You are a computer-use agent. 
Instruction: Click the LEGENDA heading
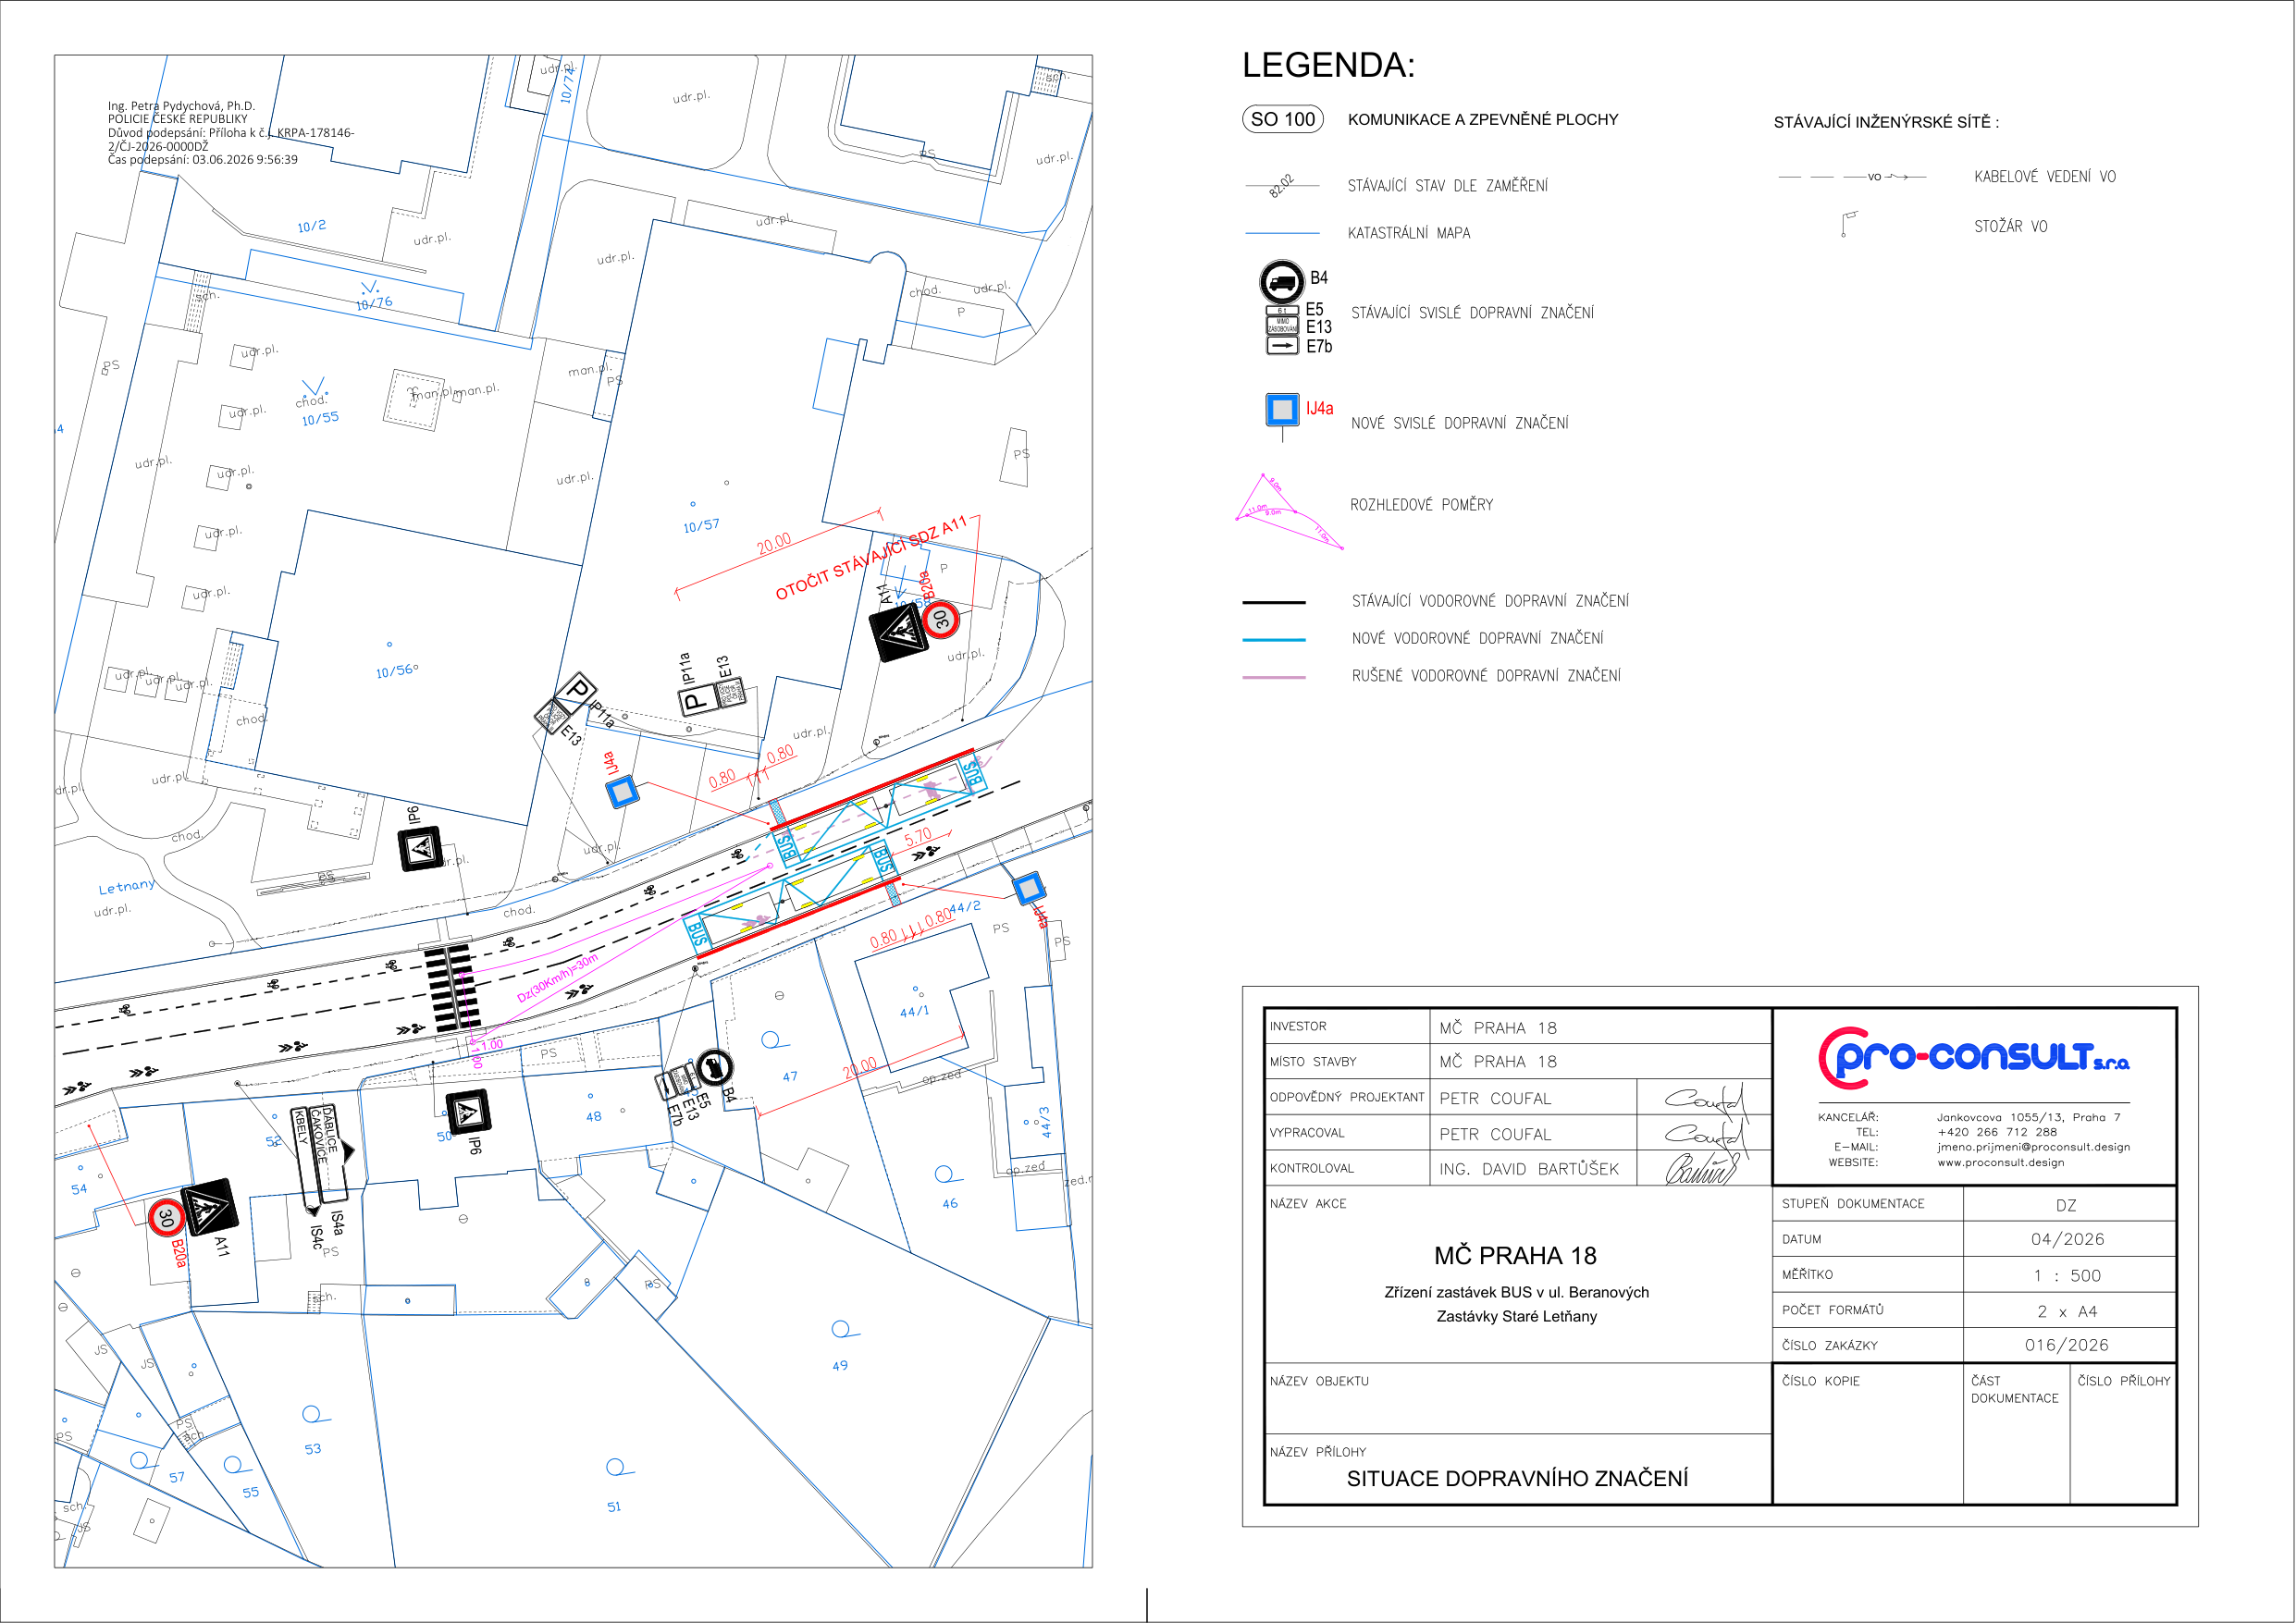1328,65
